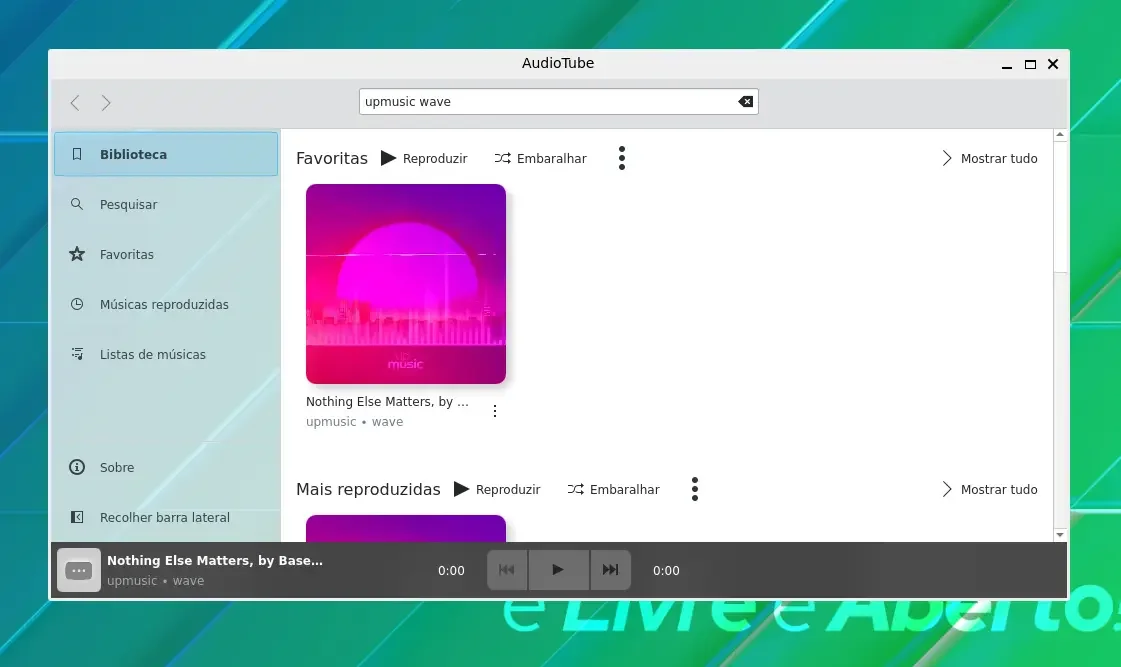
Task: Show all Favoritas with Mostrar tudo
Action: click(x=990, y=158)
